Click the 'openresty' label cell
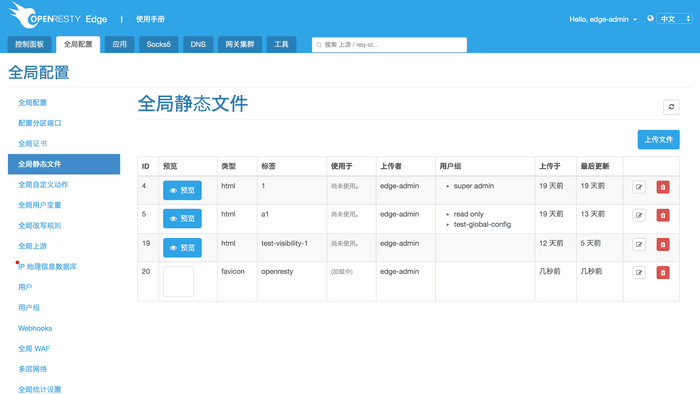700x394 pixels. 277,272
